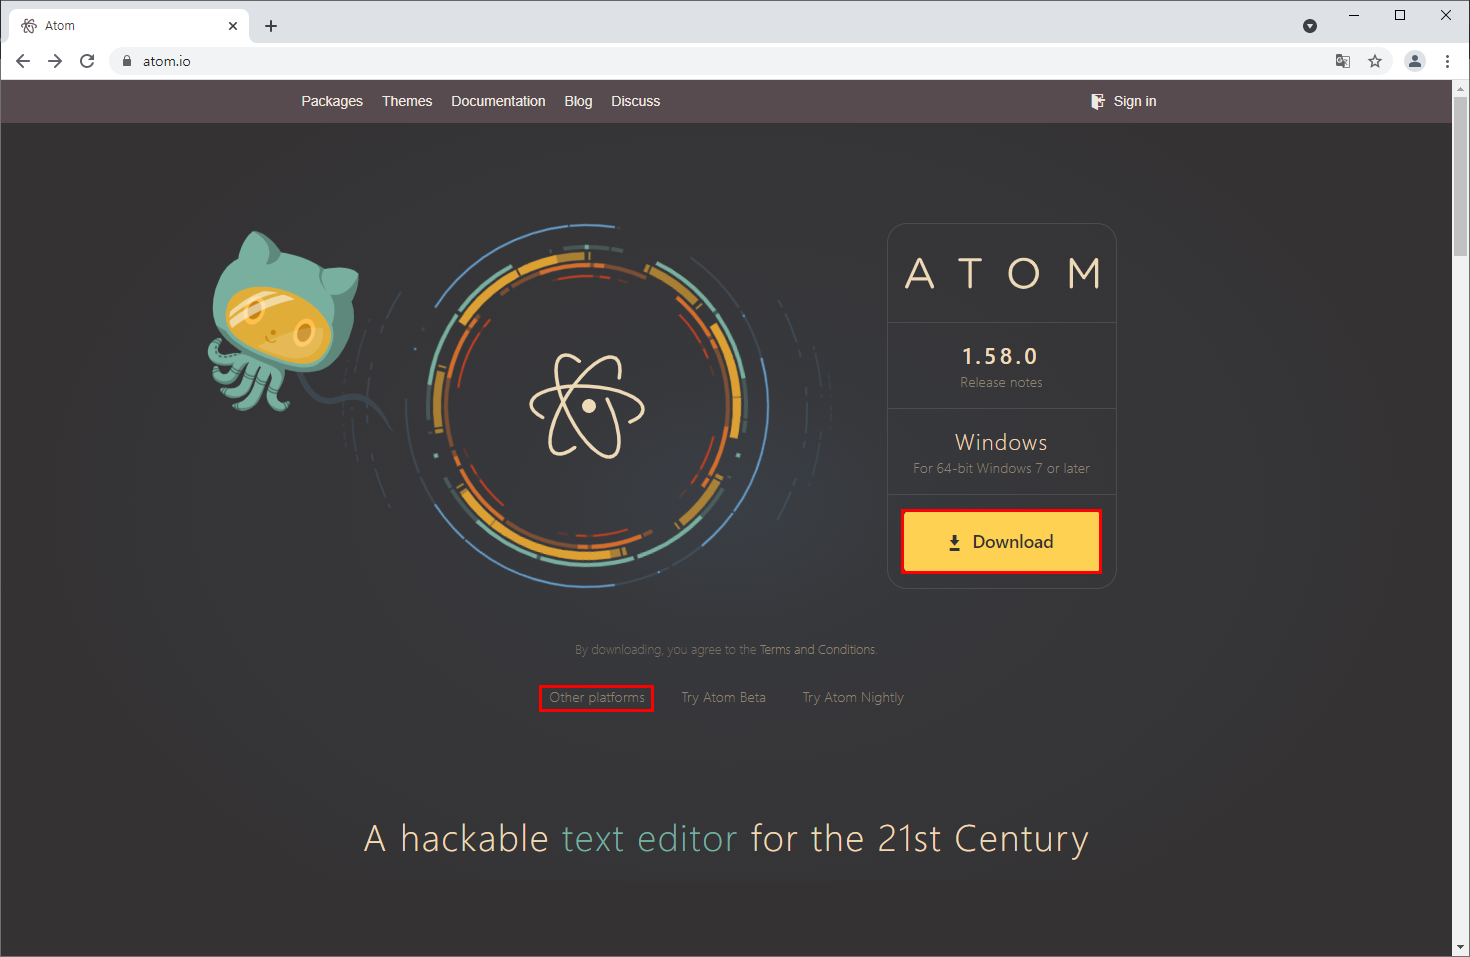The height and width of the screenshot is (957, 1470).
Task: Go back using the browser back arrow
Action: (23, 61)
